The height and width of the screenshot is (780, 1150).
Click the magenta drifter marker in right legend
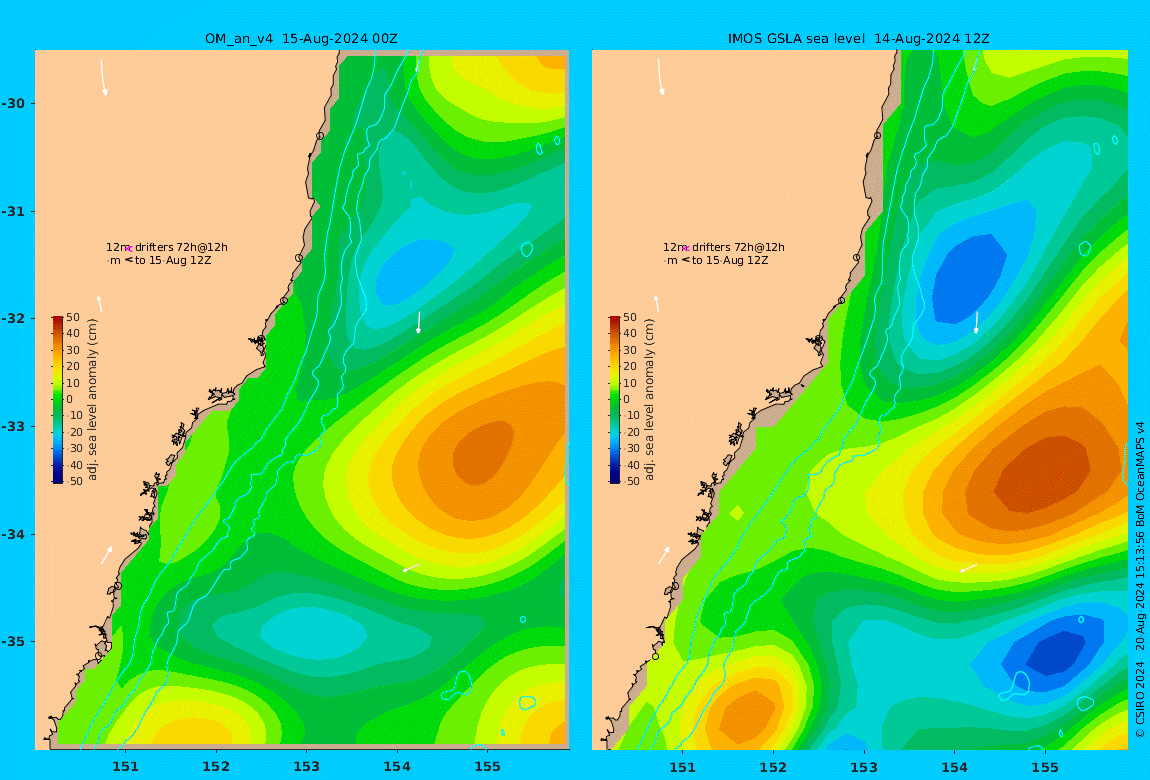coord(686,249)
